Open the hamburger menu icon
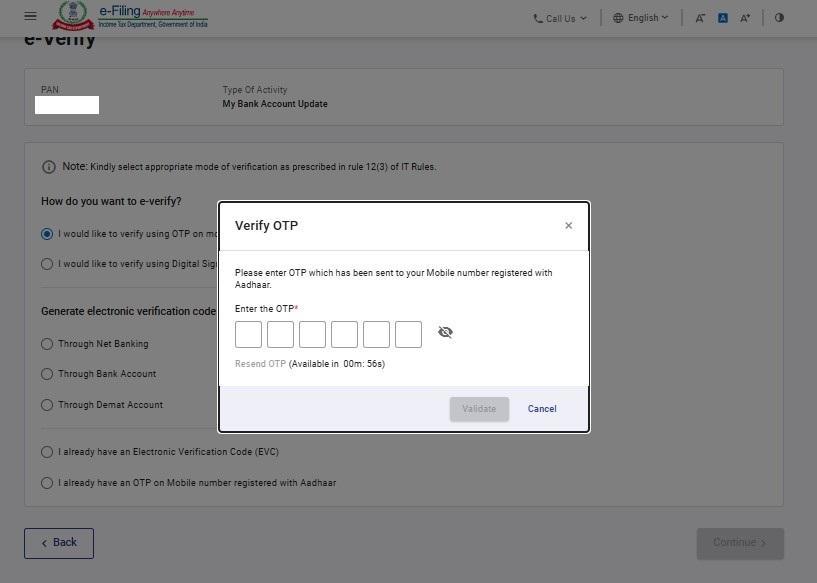Screen dimensions: 817x583 click(30, 17)
